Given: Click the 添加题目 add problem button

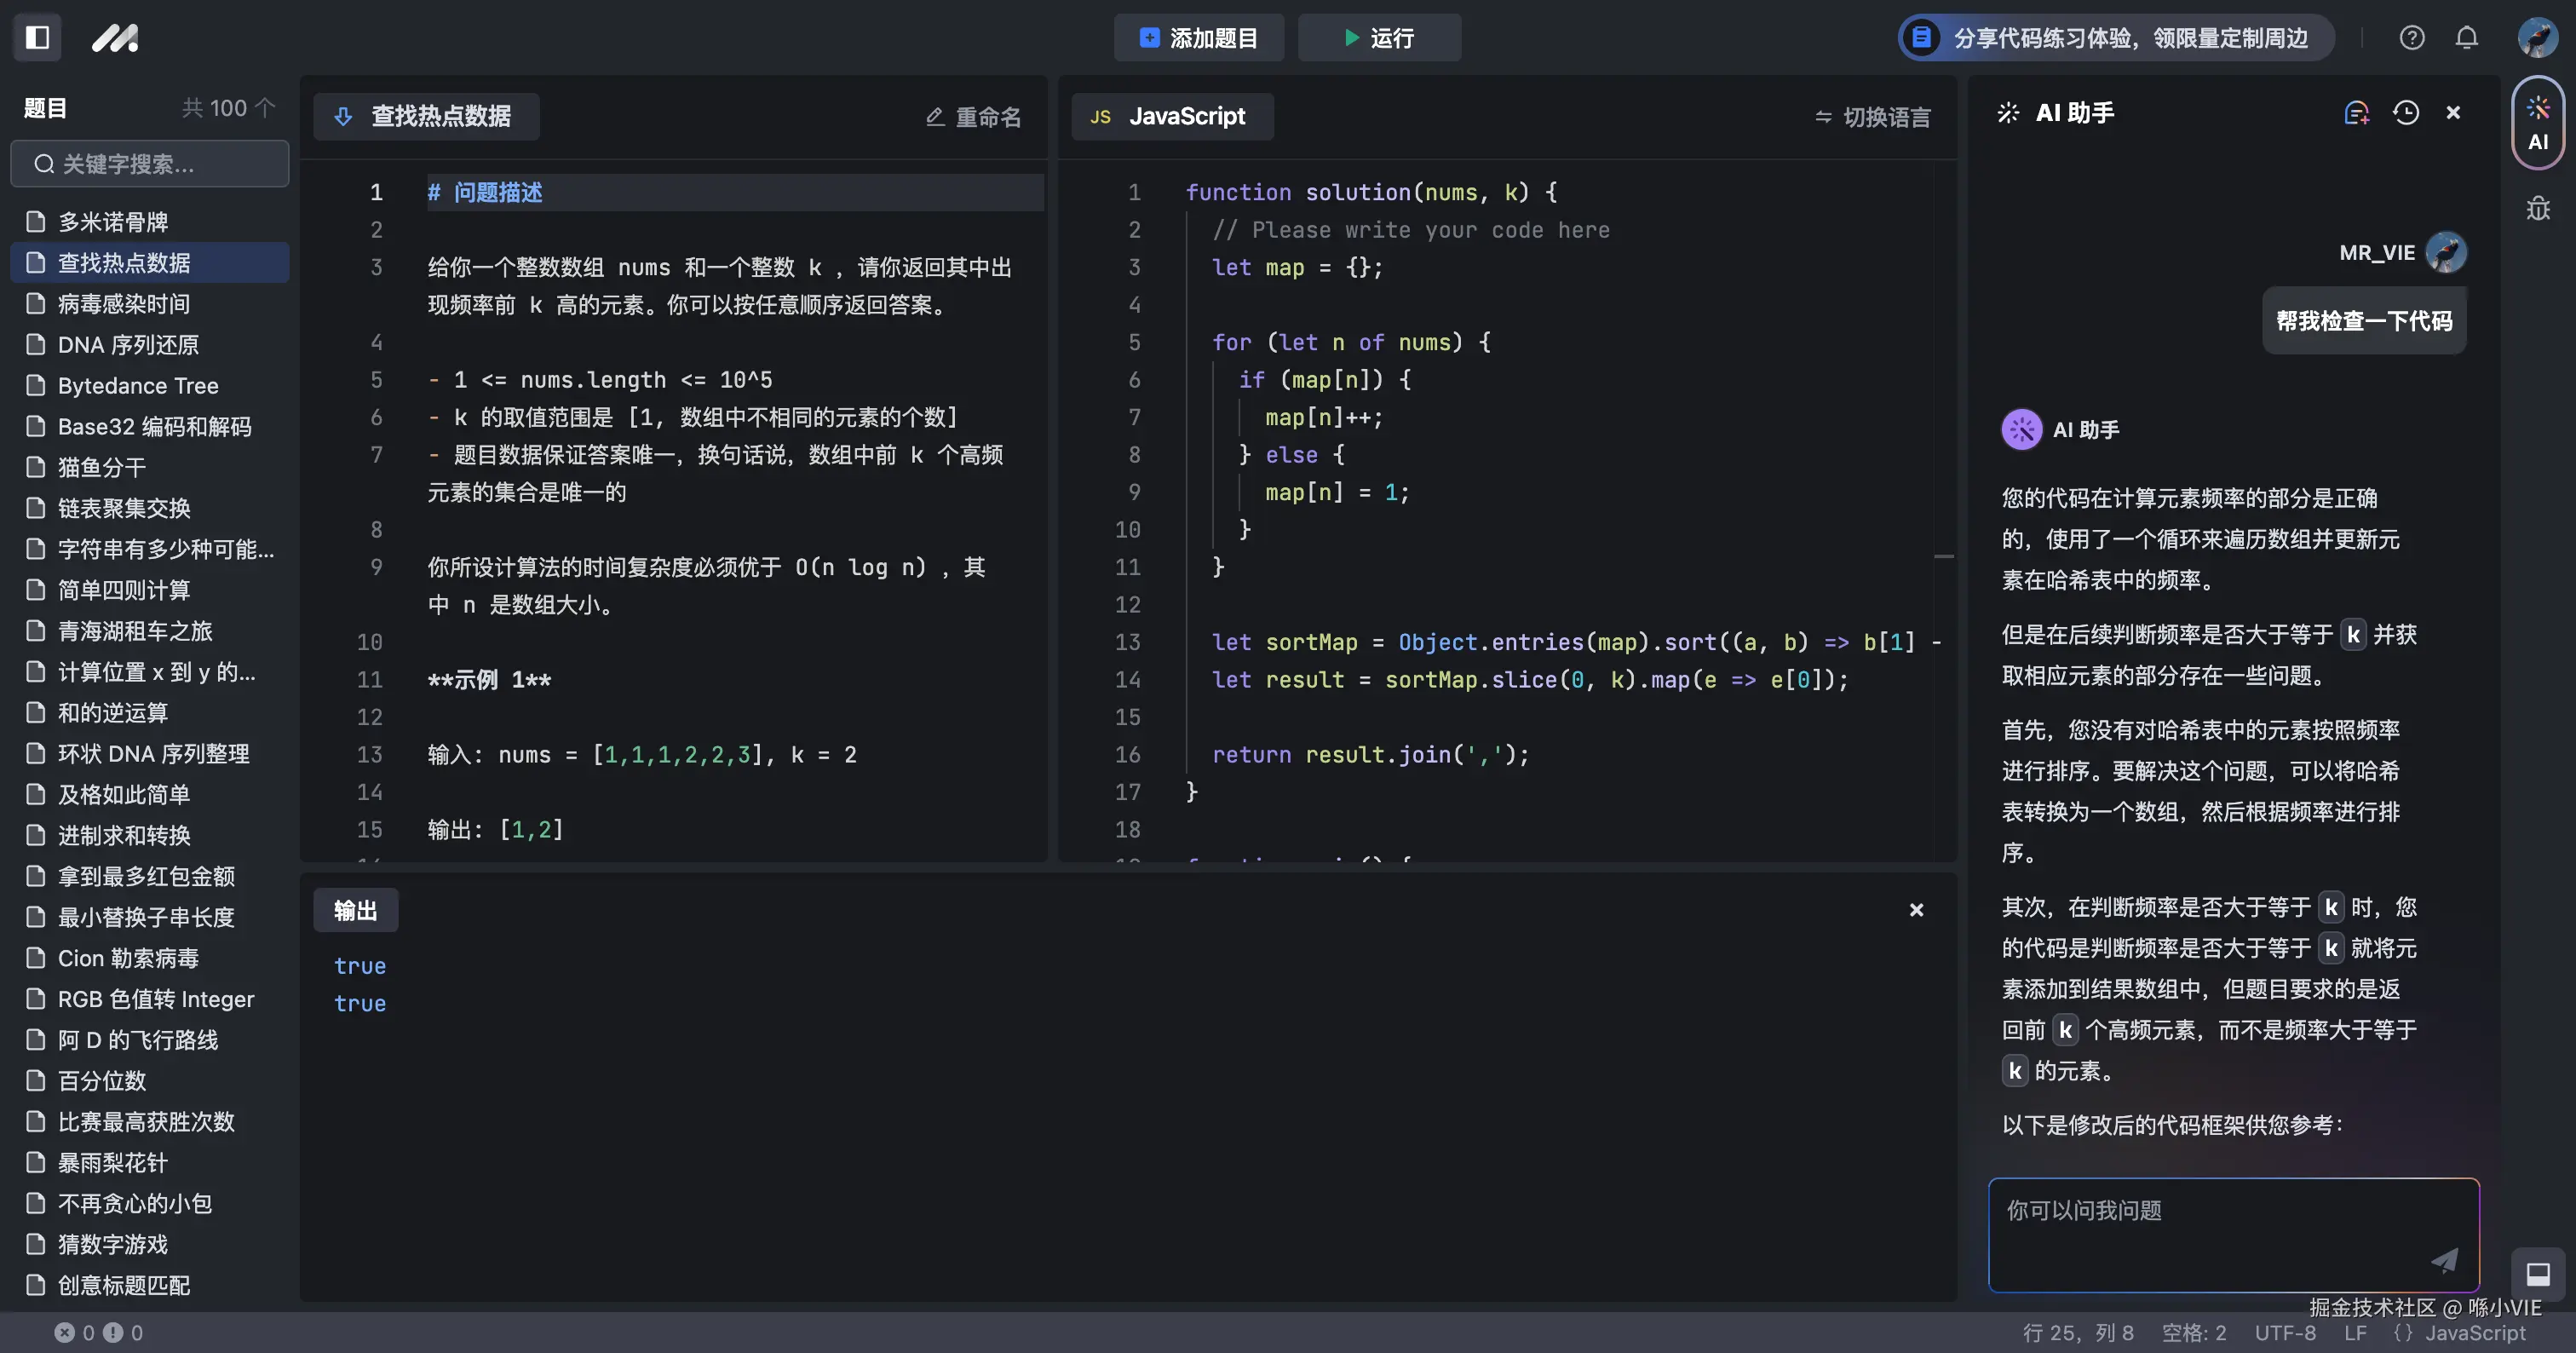Looking at the screenshot, I should click(1198, 38).
